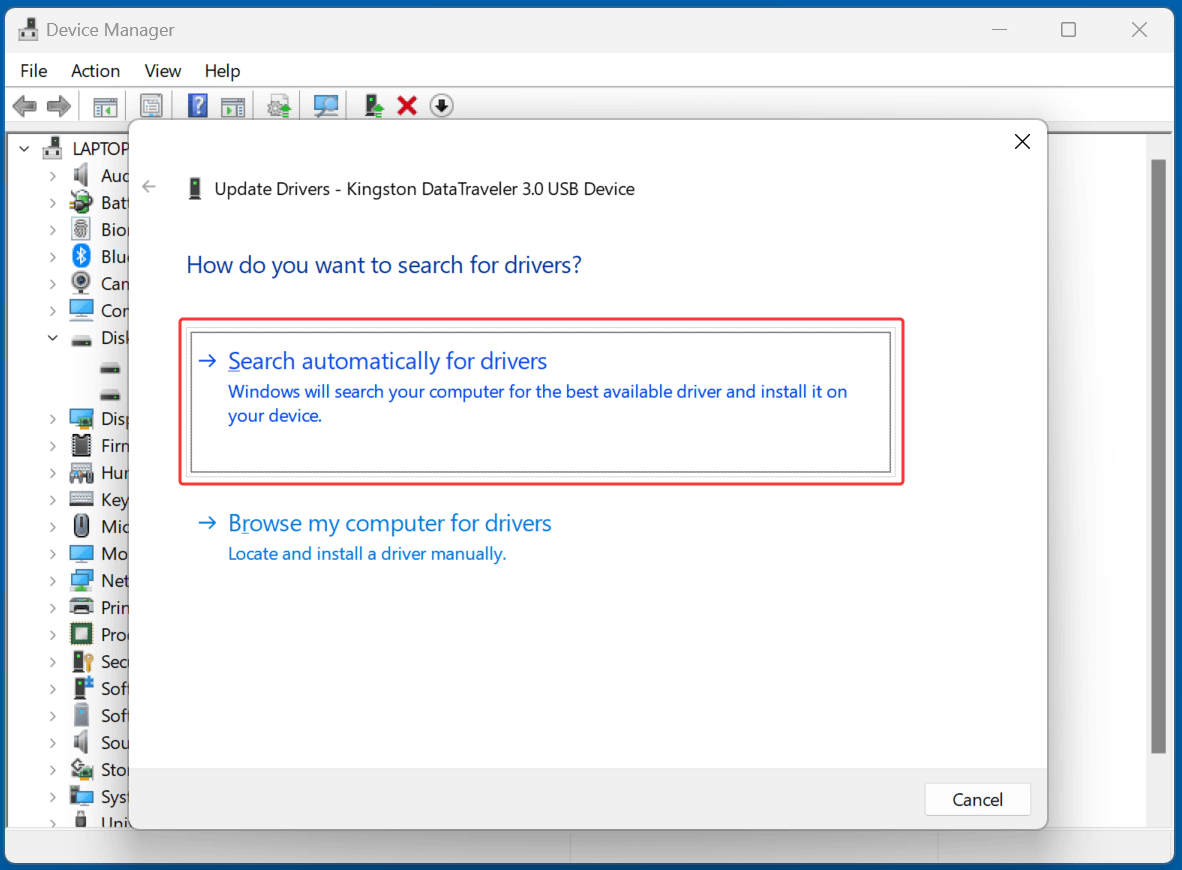Open Help using the blue question mark icon
The image size is (1182, 870).
[197, 105]
